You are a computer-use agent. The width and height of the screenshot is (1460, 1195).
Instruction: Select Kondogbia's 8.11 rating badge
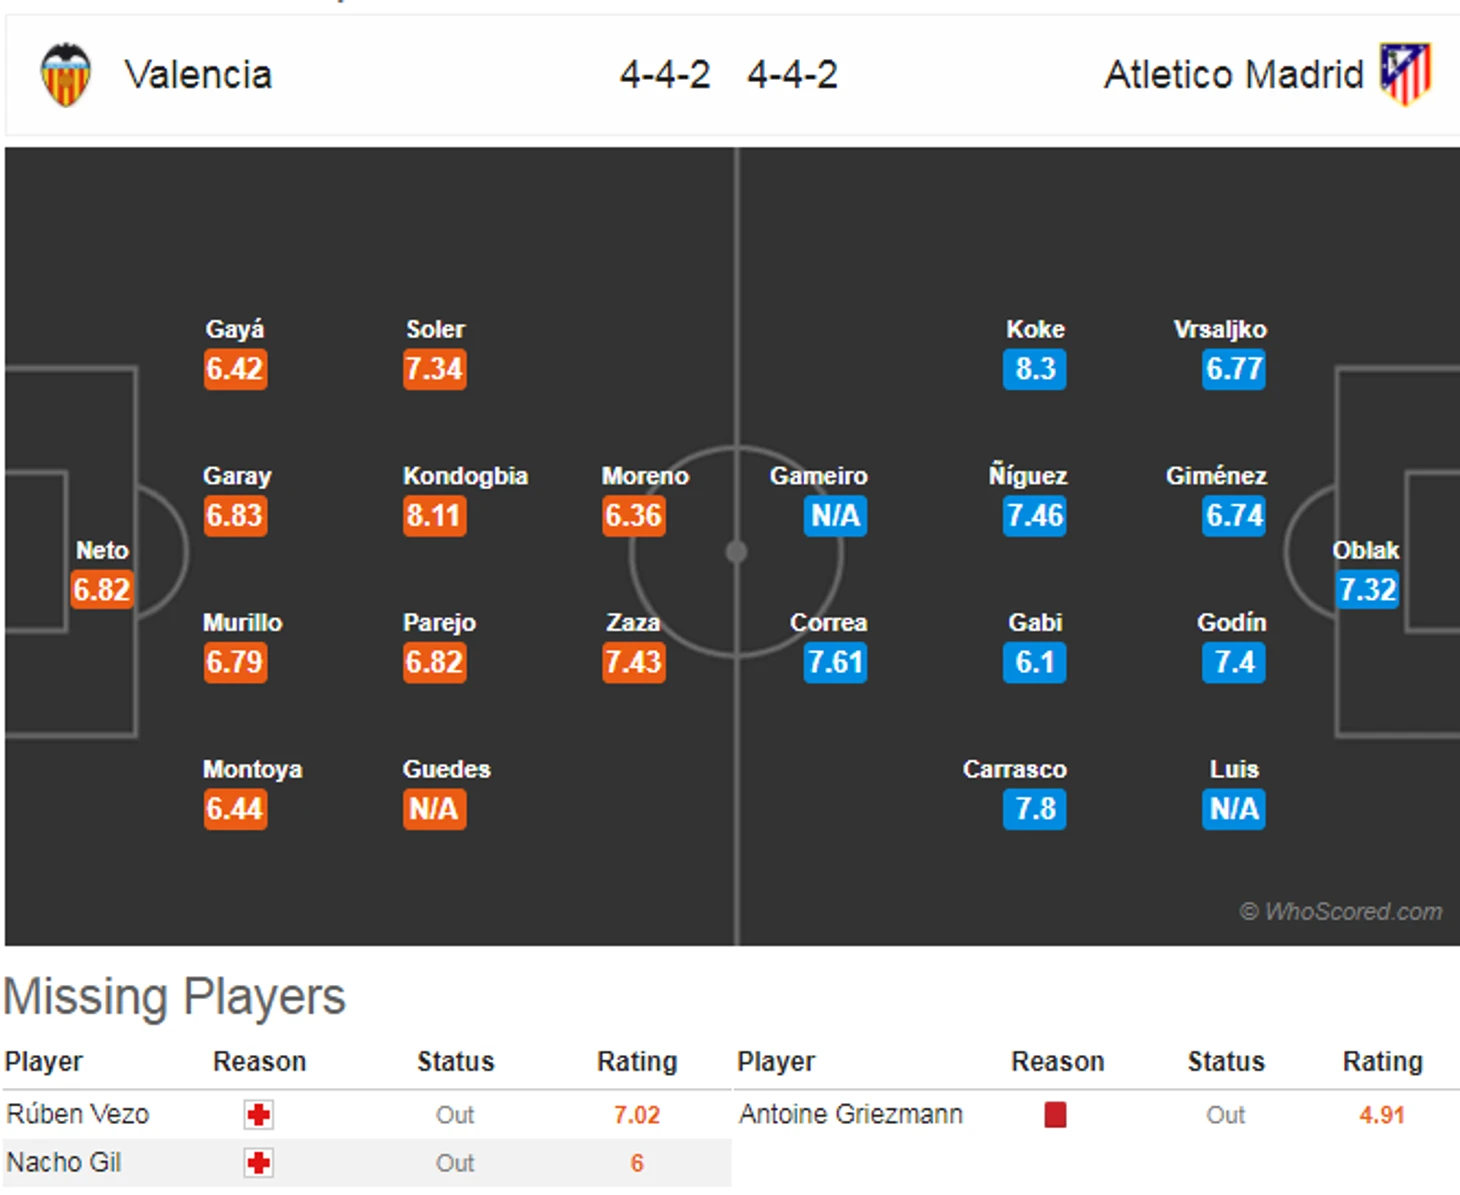435,516
